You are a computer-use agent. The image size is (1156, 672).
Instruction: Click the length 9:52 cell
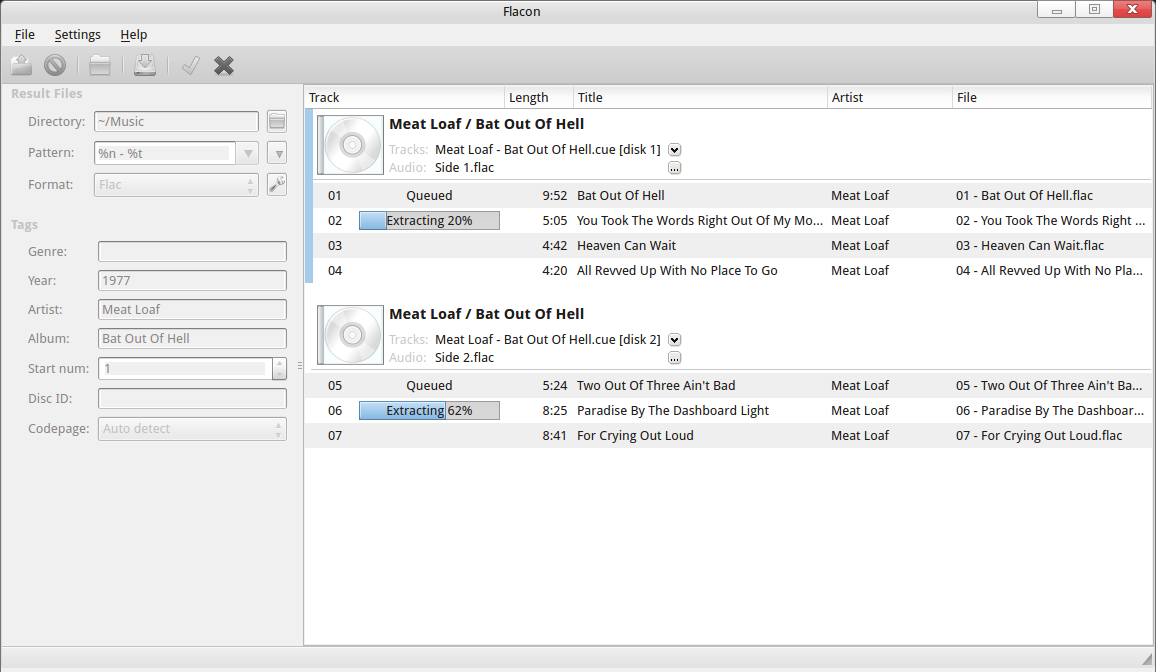554,195
